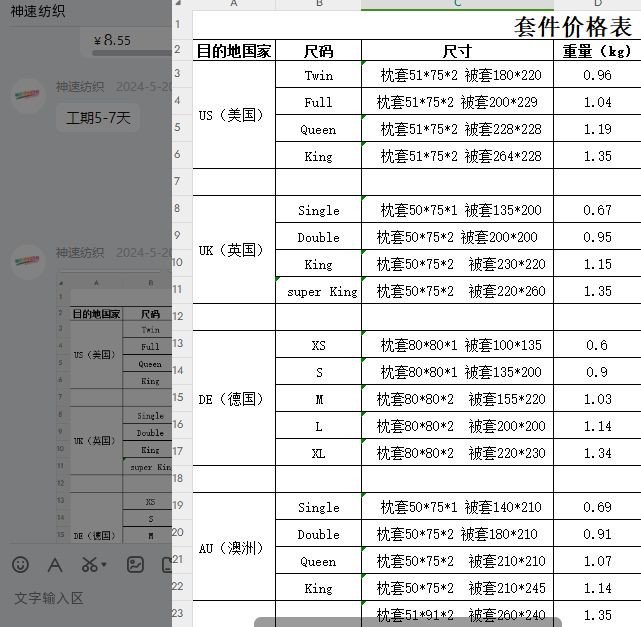Select column C header in the spreadsheet
The height and width of the screenshot is (627, 641).
coord(457,5)
